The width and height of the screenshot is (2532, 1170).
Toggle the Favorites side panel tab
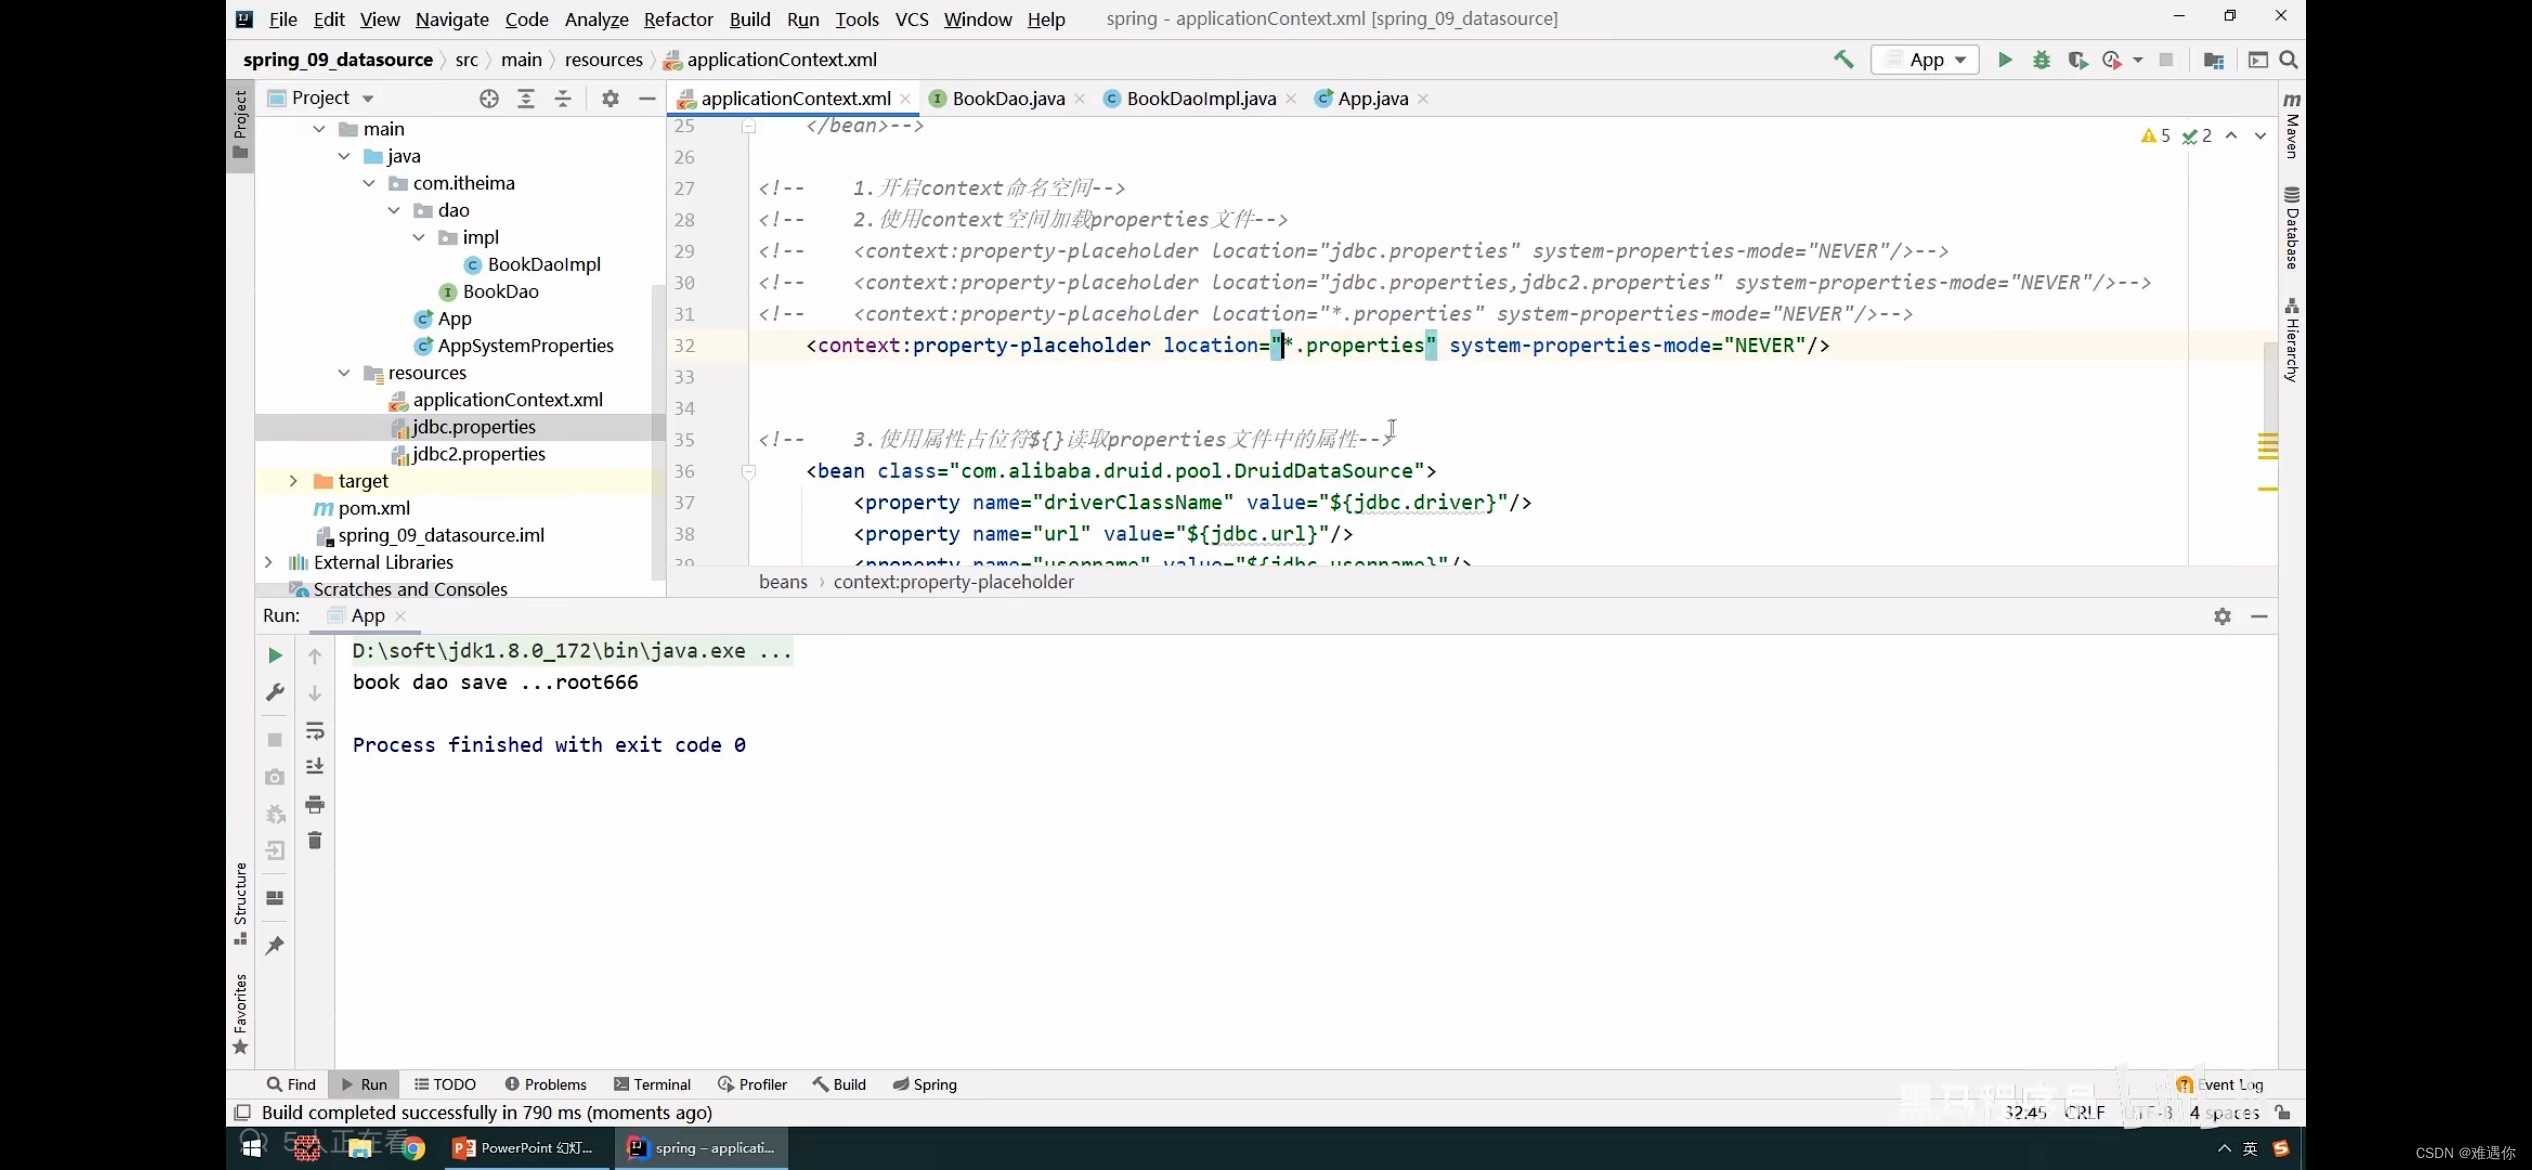click(240, 1014)
